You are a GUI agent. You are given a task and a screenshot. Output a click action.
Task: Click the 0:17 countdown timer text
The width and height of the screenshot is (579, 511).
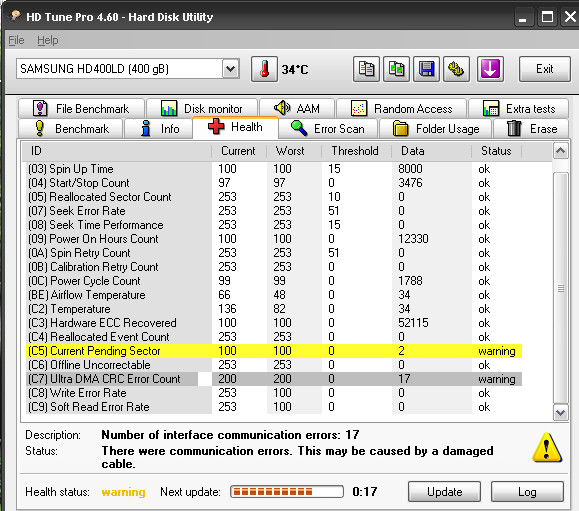[x=364, y=491]
